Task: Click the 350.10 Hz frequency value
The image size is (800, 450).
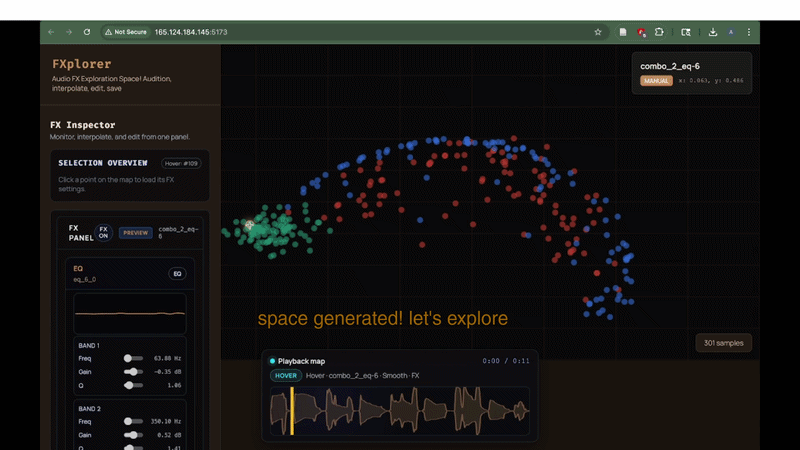Action: click(x=166, y=421)
